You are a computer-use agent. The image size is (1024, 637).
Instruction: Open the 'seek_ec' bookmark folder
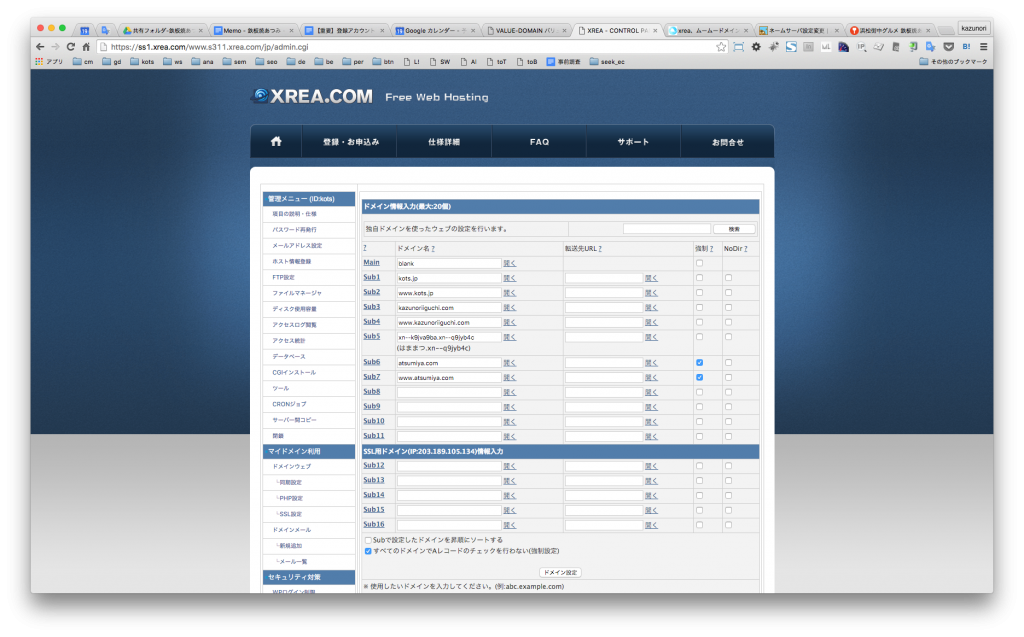(x=607, y=62)
